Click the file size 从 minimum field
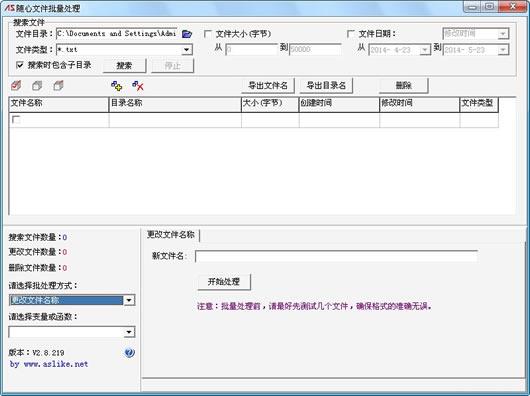Screen dimensions: 530x396 click(x=252, y=50)
